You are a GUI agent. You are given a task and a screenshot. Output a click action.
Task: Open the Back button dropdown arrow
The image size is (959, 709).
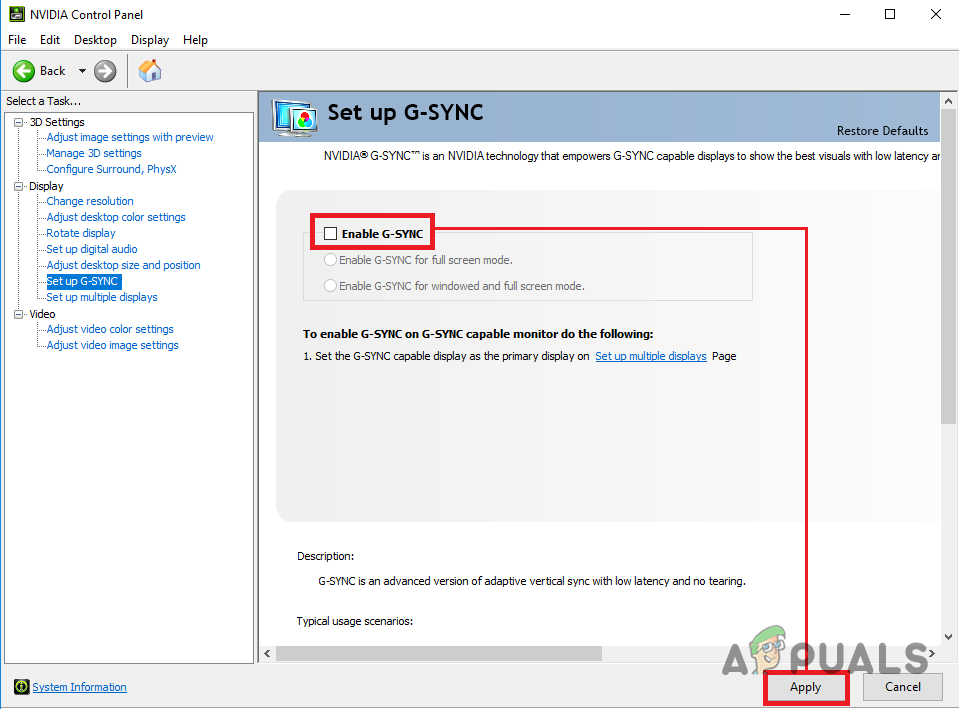[81, 71]
